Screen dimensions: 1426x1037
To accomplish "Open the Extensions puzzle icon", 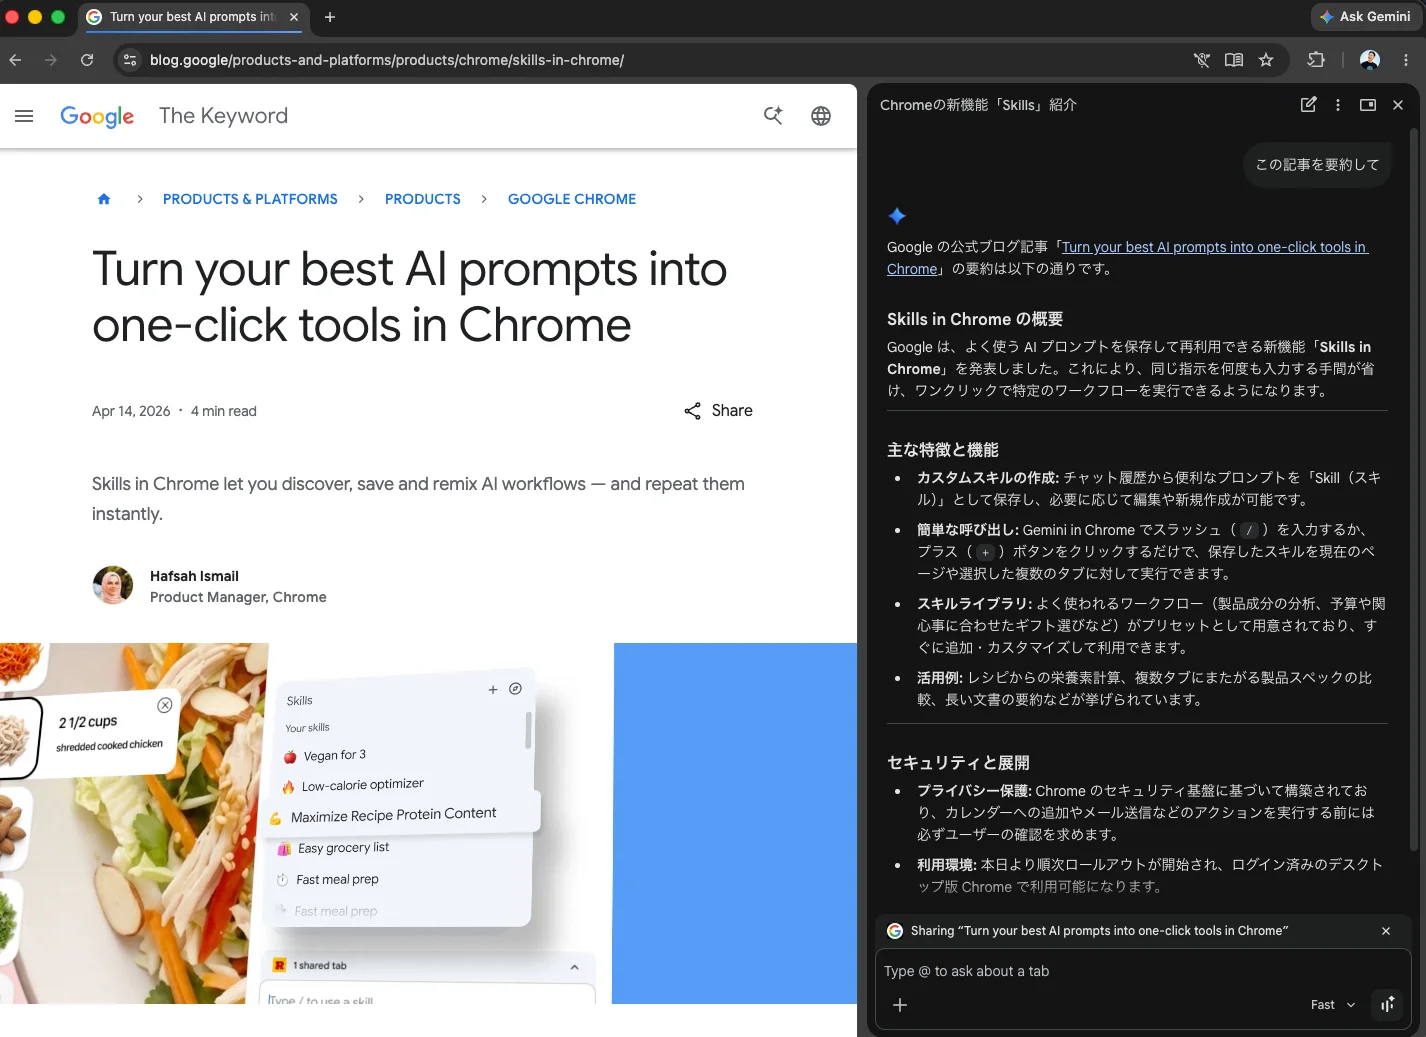I will [1316, 60].
